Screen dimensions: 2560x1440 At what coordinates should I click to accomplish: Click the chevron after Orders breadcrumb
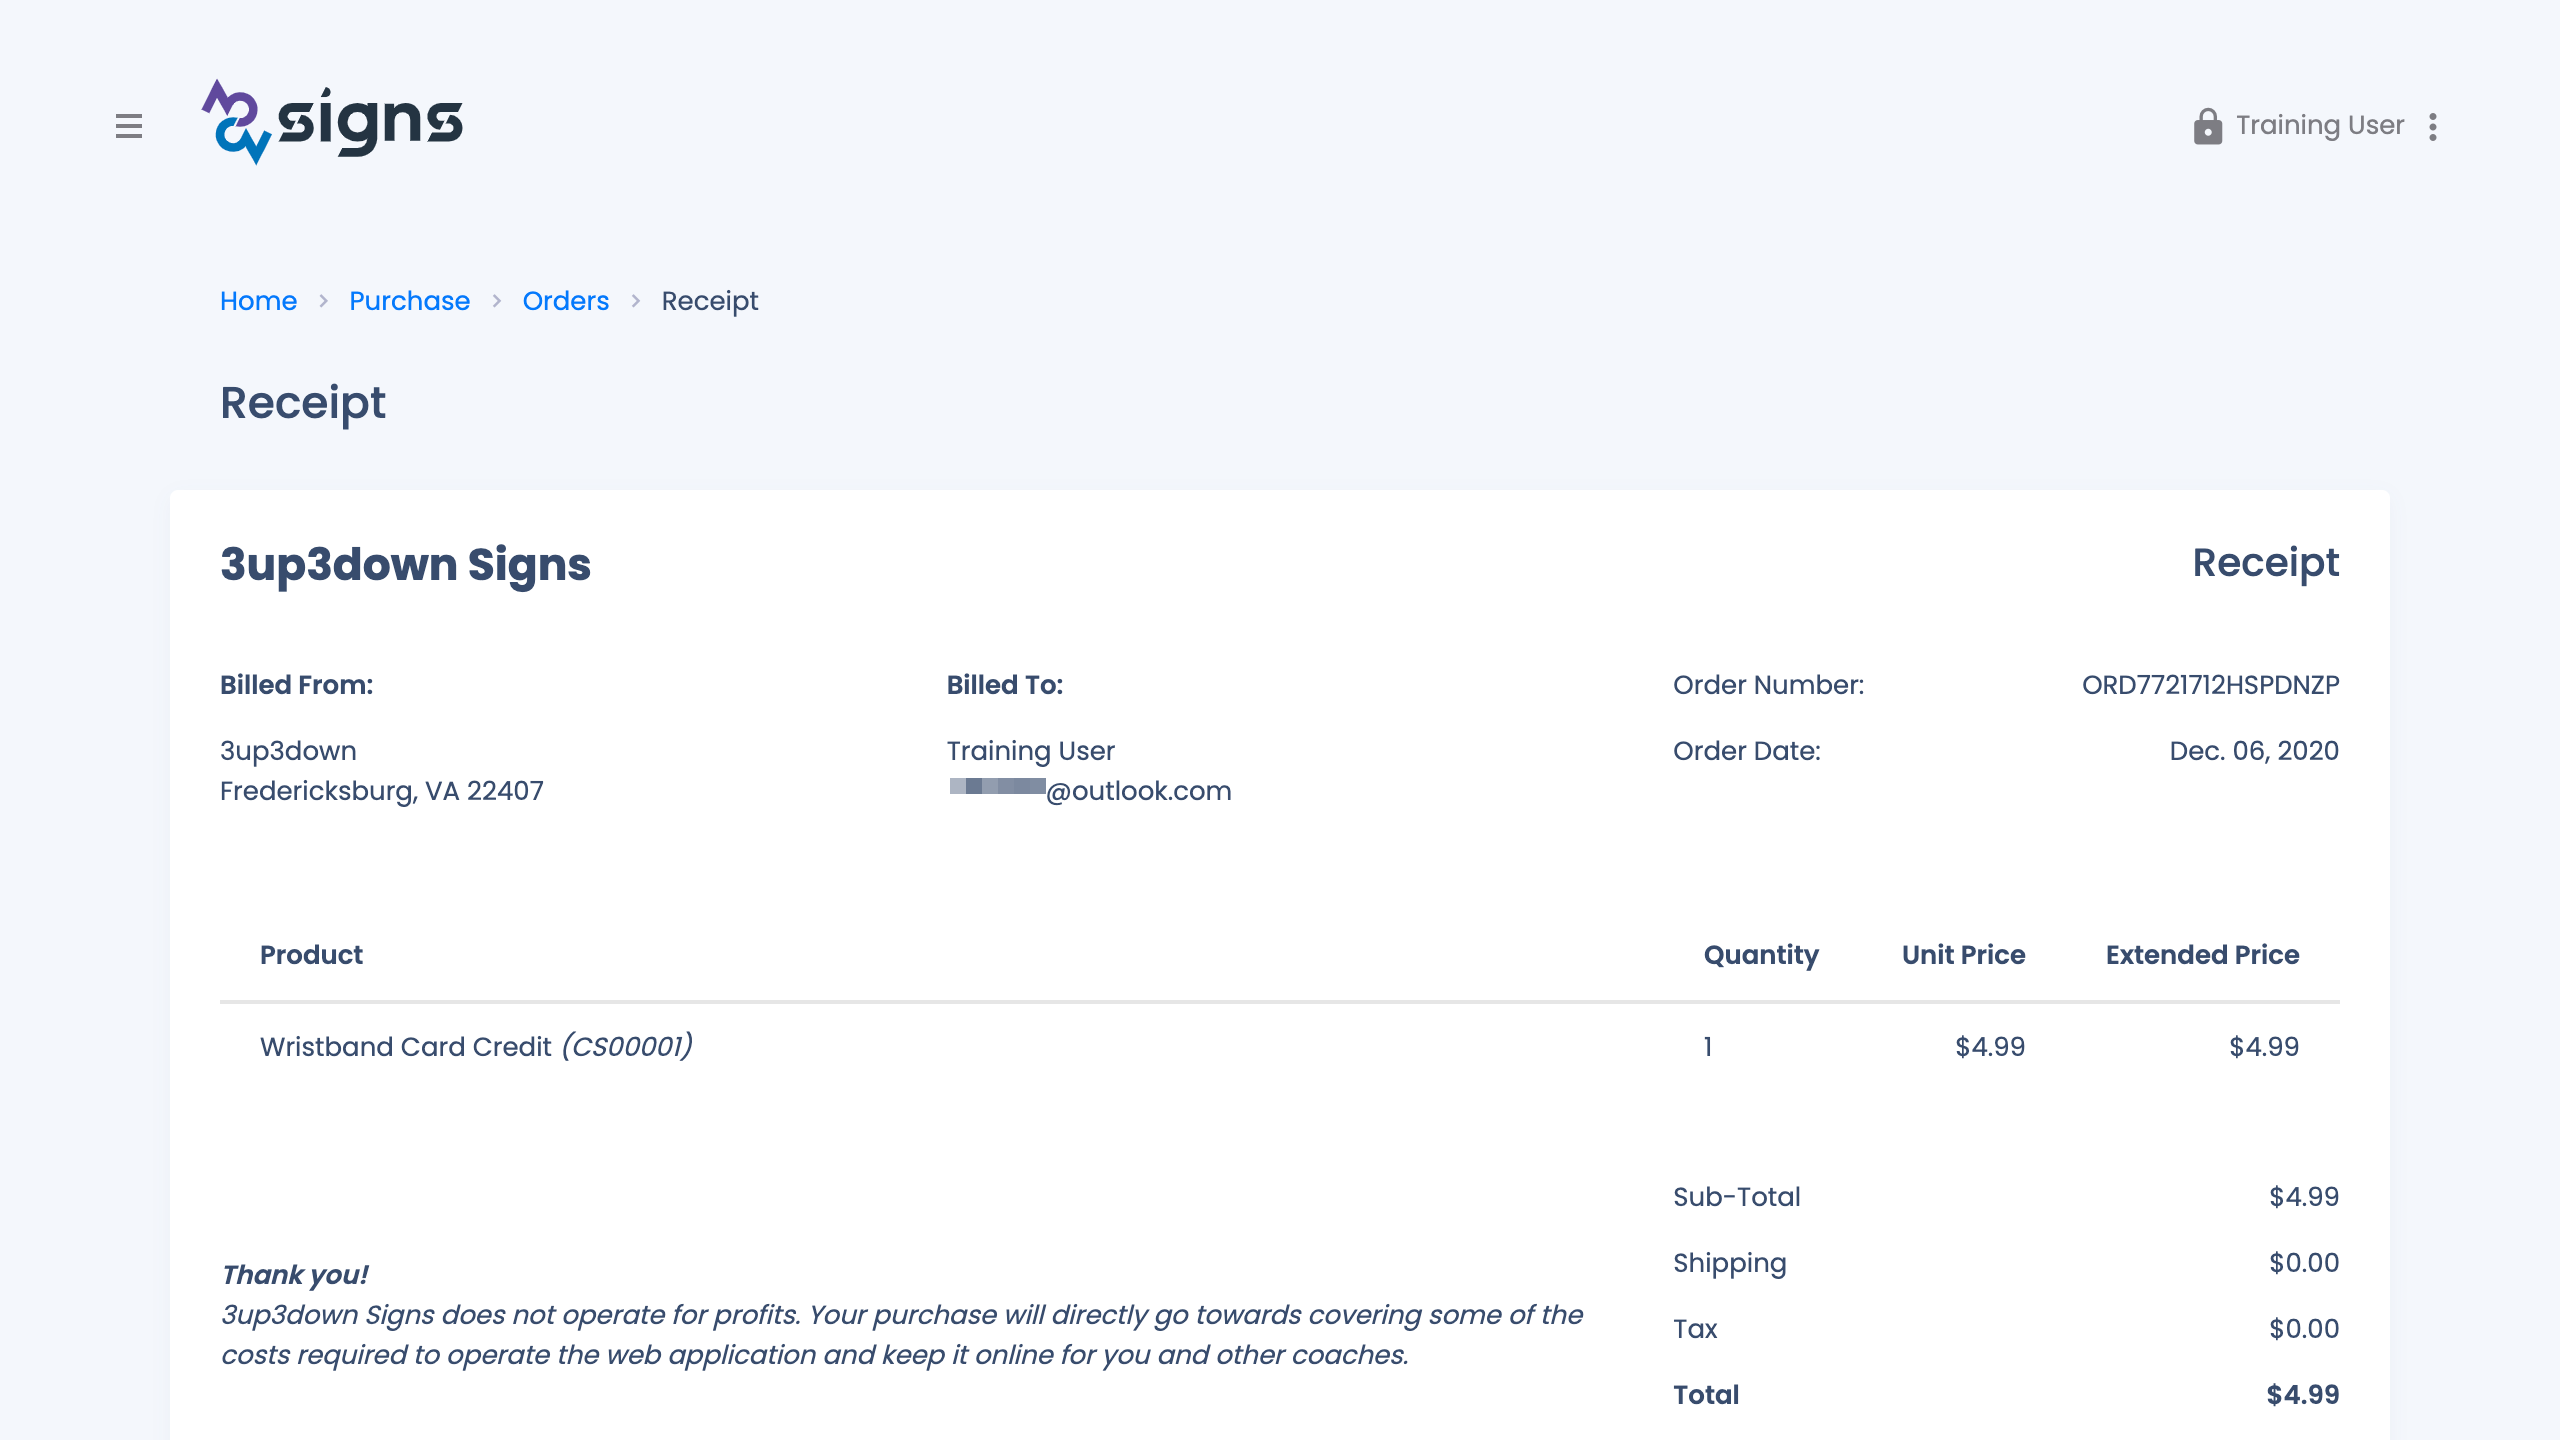[637, 301]
